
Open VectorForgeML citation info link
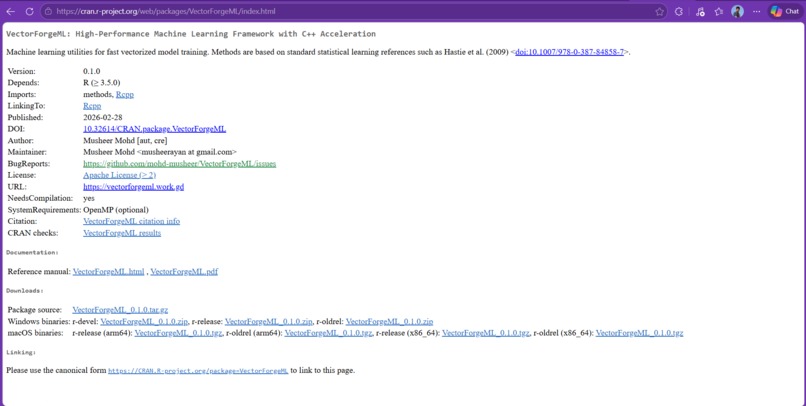(132, 222)
